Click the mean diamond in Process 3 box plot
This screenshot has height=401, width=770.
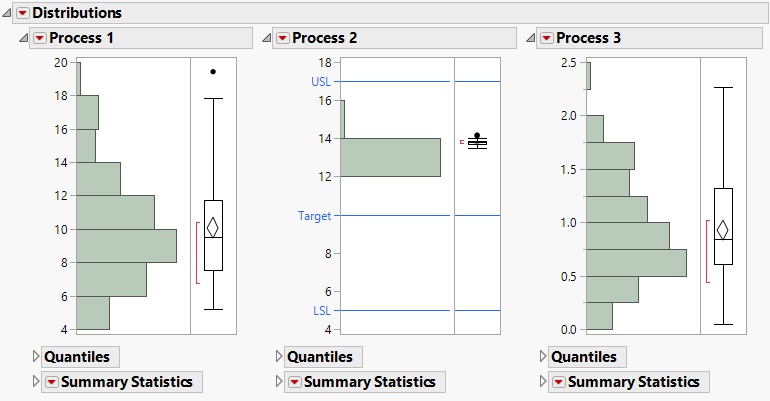pyautogui.click(x=724, y=229)
